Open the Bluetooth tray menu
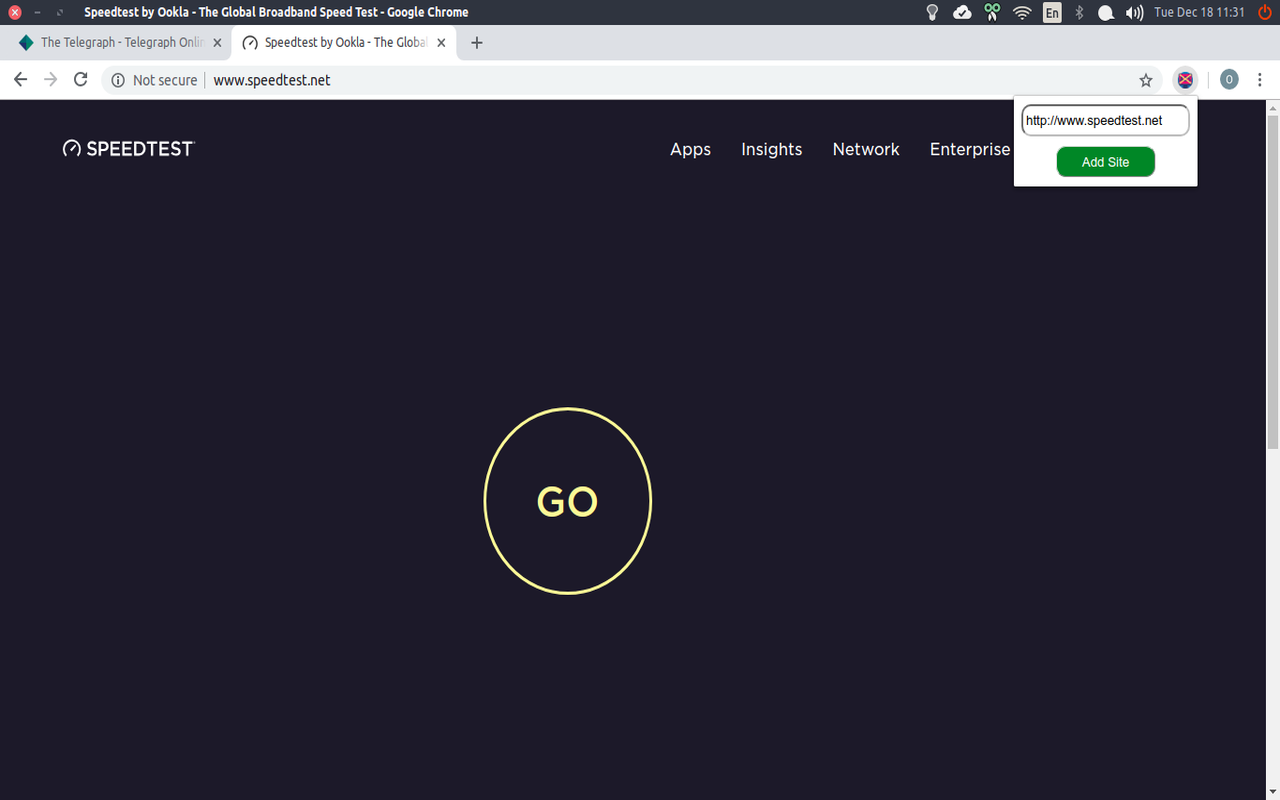 [x=1079, y=12]
